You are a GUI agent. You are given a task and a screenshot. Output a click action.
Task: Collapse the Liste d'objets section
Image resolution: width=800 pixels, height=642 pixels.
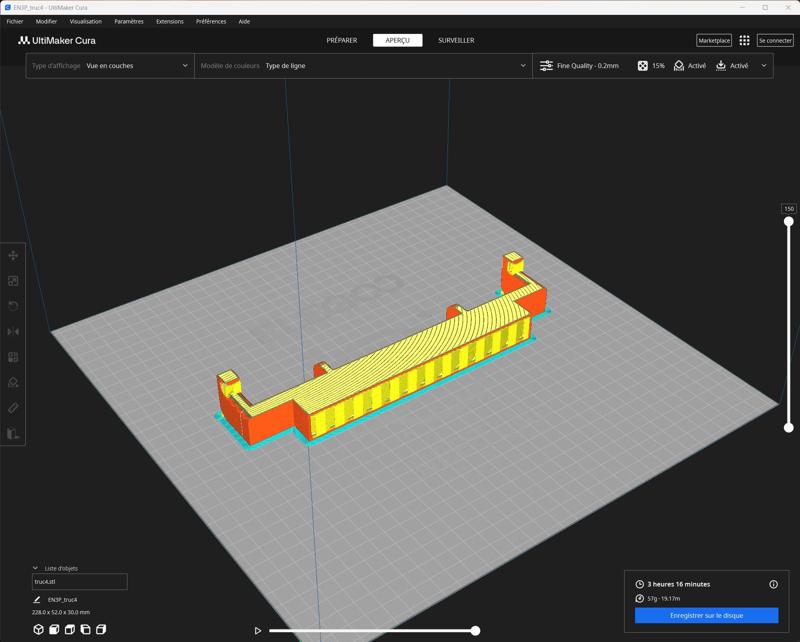tap(36, 568)
